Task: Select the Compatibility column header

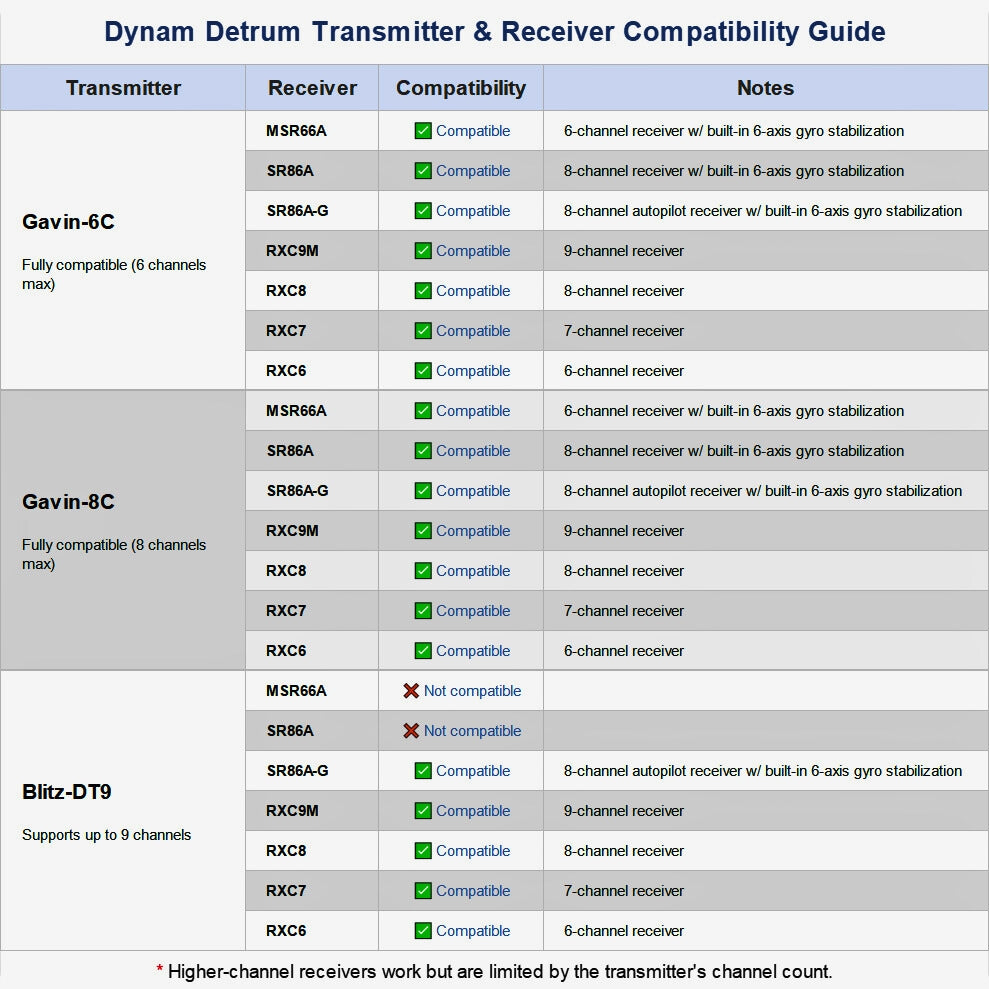Action: click(460, 88)
